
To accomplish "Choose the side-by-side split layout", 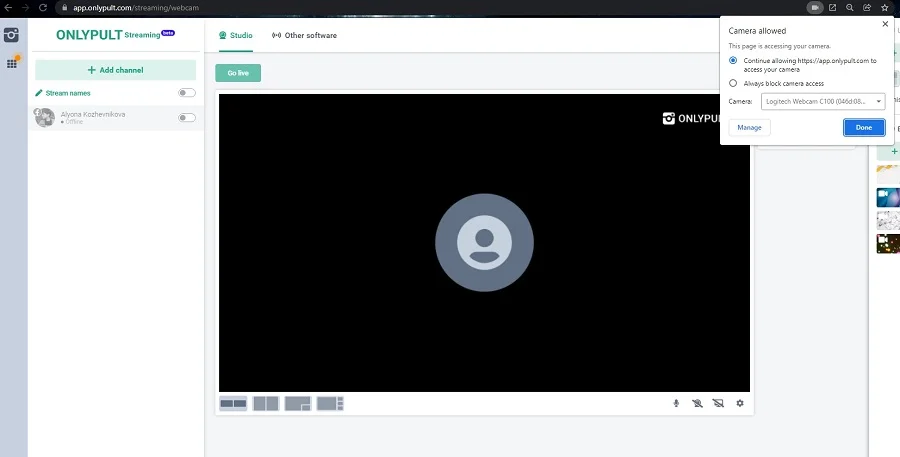I will [x=265, y=403].
